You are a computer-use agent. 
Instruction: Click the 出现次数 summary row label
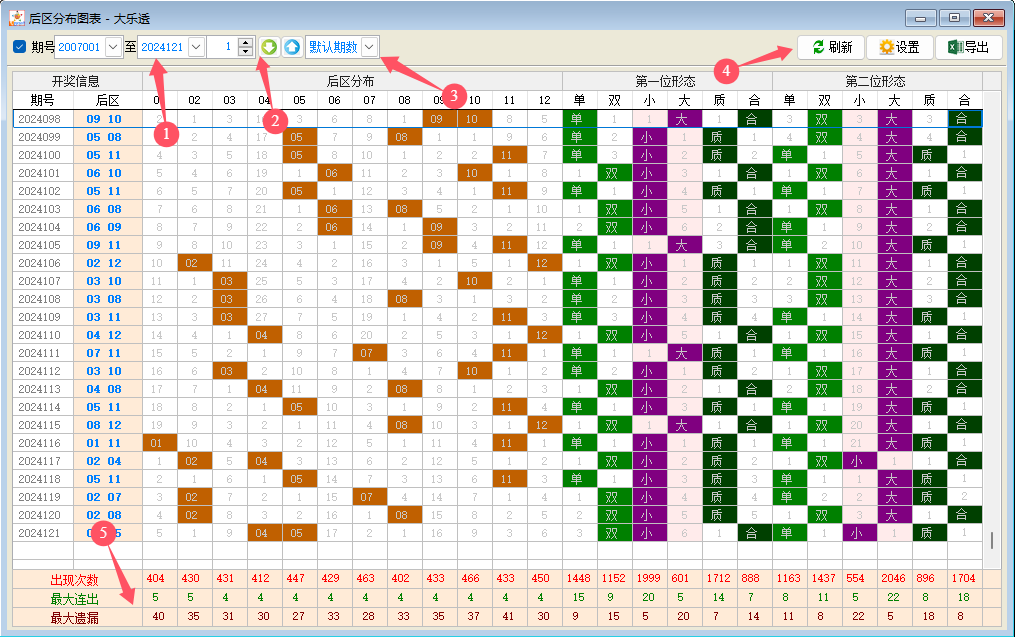74,579
